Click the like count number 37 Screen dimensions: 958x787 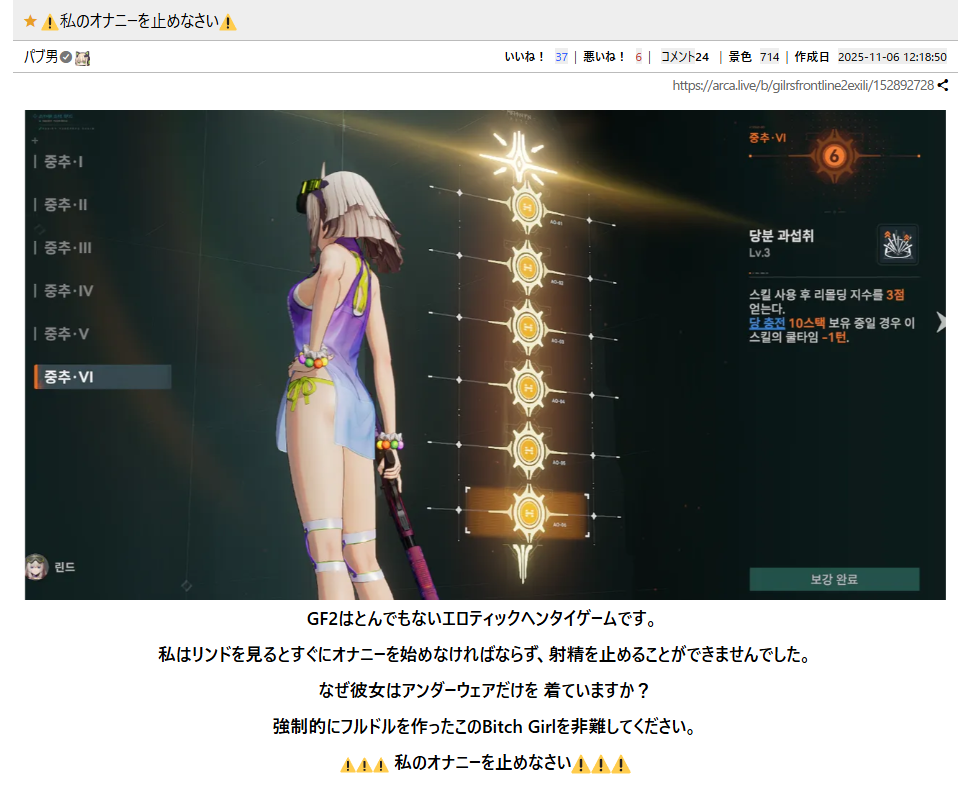point(561,57)
